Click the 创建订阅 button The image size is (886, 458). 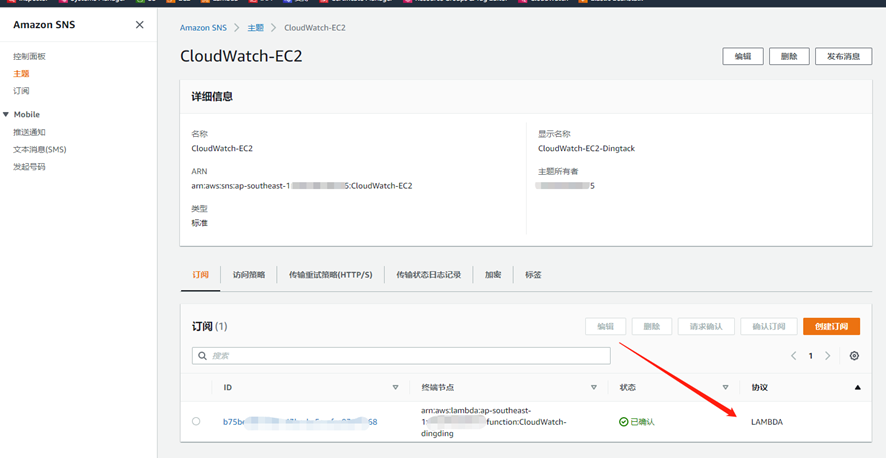click(x=831, y=326)
